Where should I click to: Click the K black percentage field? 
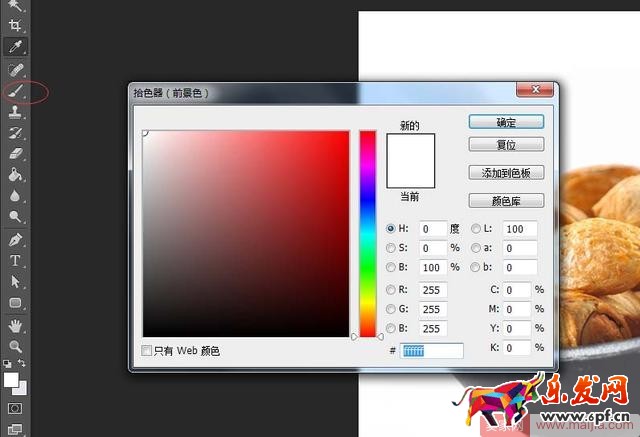pos(517,348)
